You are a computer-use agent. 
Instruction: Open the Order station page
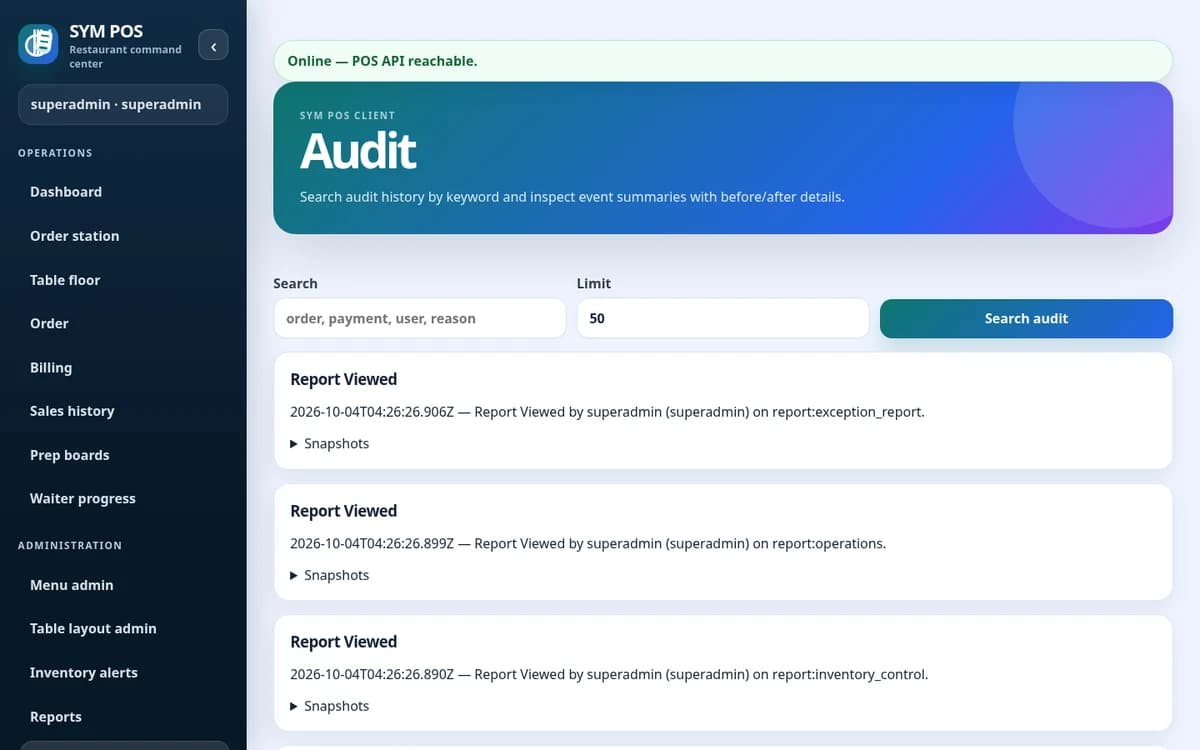click(x=123, y=236)
